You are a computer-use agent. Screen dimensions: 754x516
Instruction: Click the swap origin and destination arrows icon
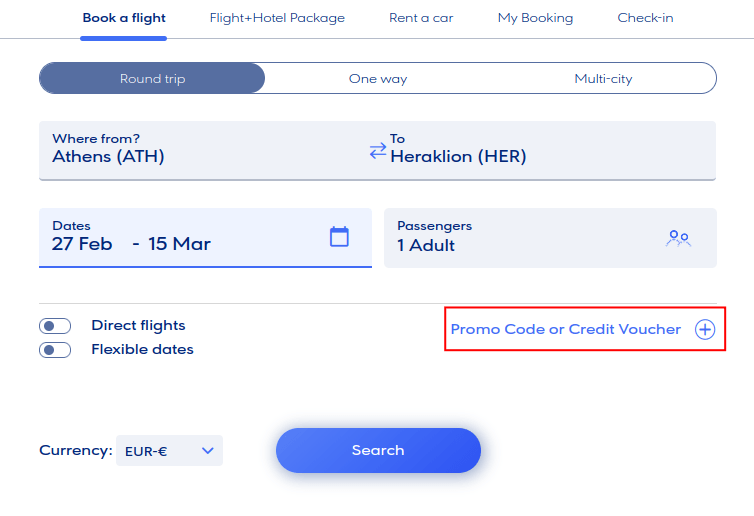tap(377, 151)
